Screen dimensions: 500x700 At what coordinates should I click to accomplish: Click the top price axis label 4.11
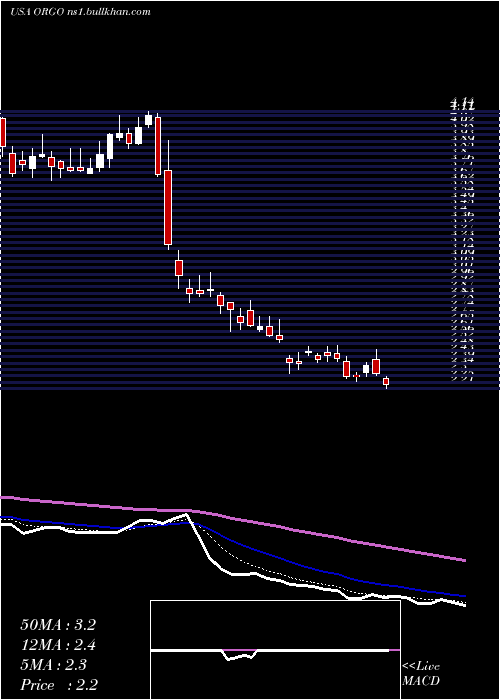pos(462,105)
